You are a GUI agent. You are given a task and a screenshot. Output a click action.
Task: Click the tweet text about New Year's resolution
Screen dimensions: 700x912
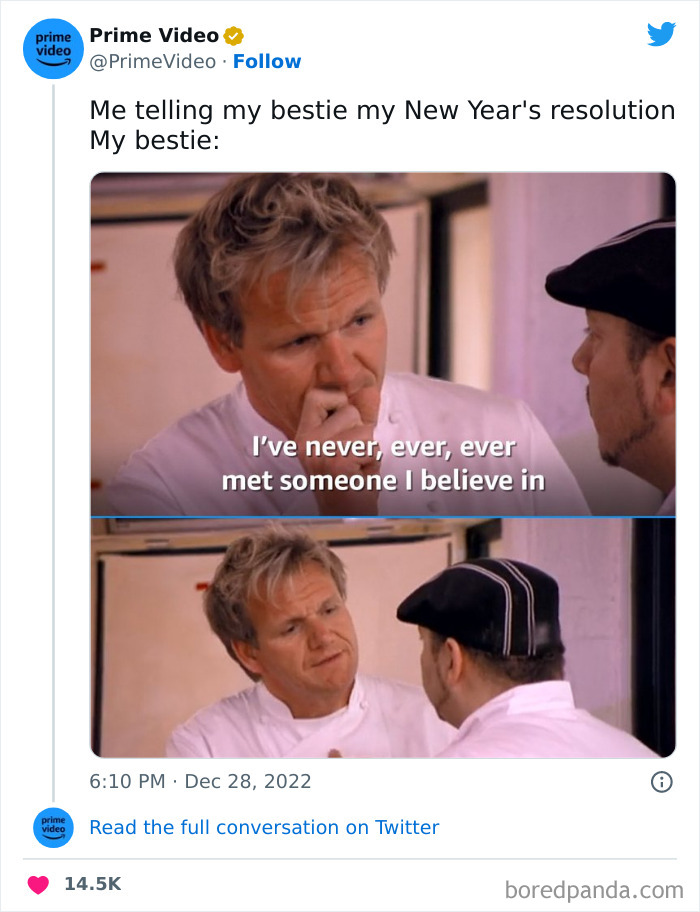[382, 111]
